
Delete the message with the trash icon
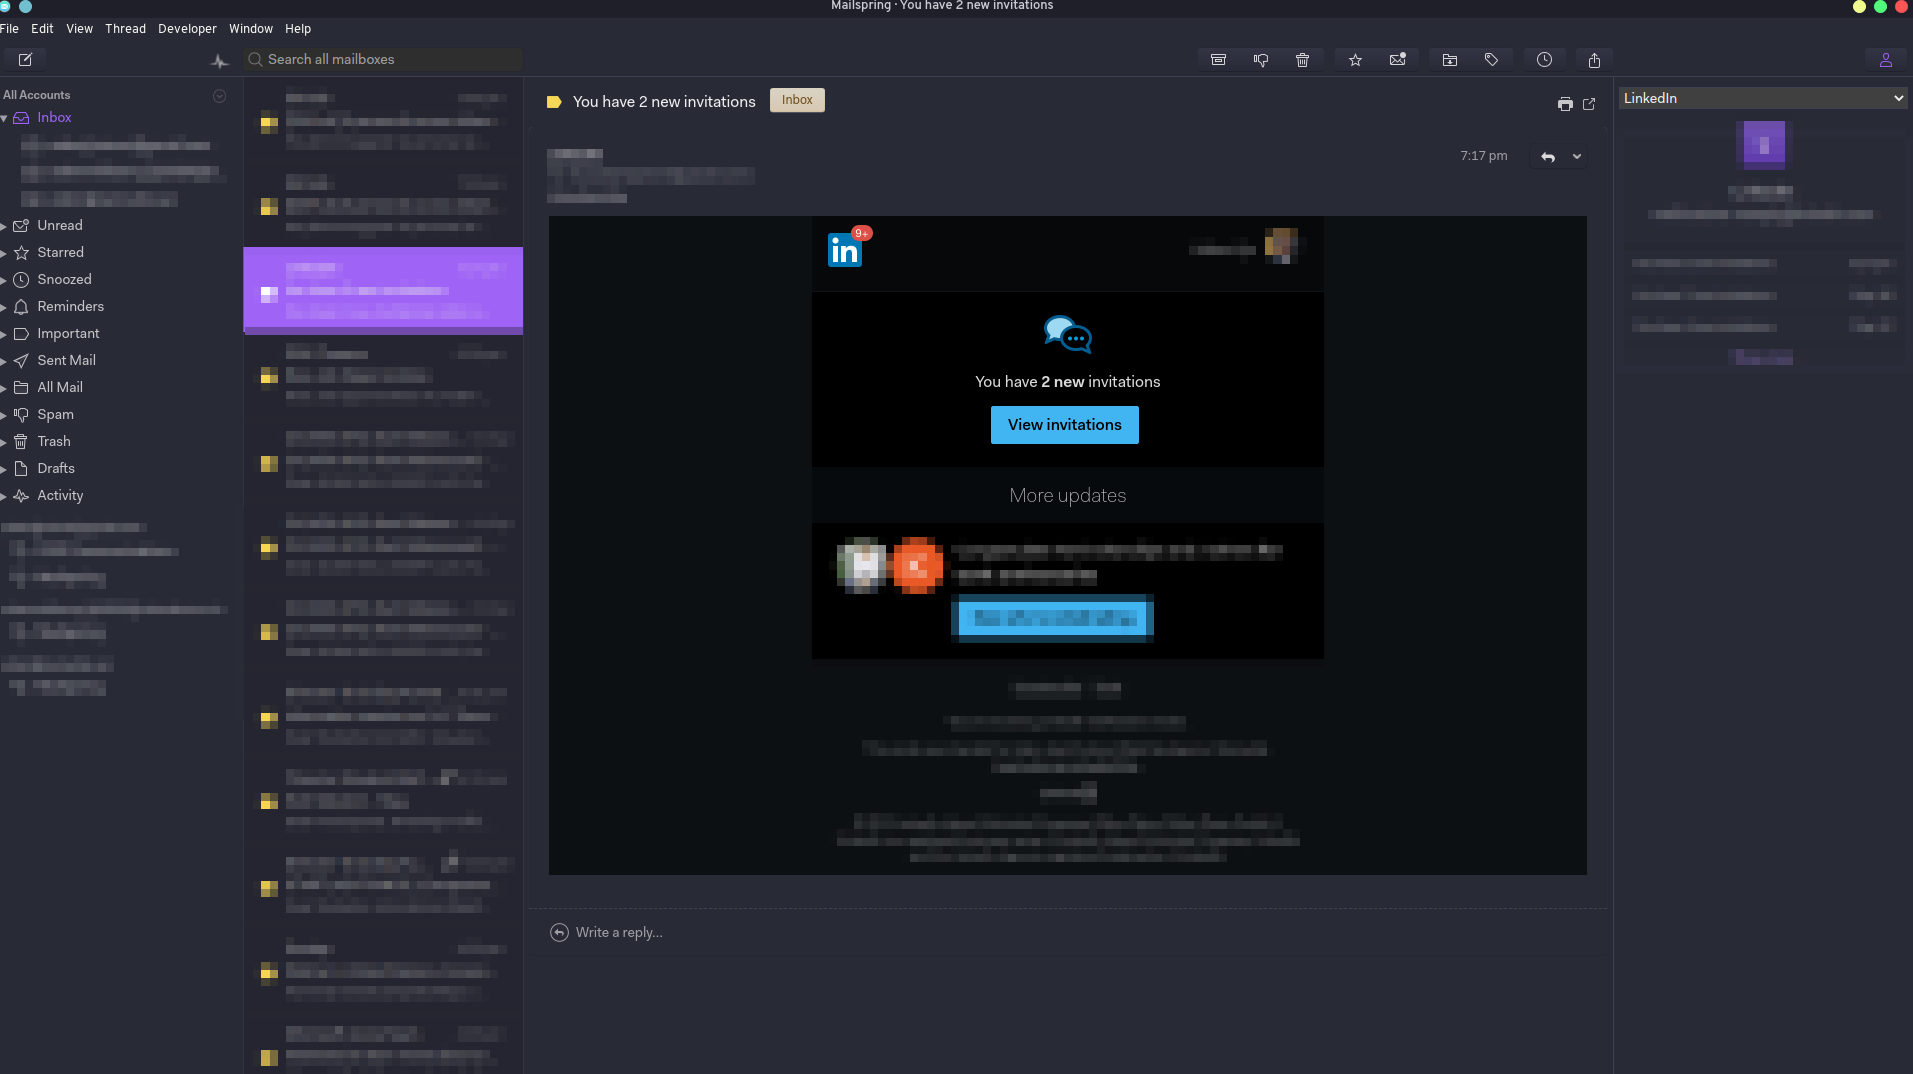pos(1301,59)
